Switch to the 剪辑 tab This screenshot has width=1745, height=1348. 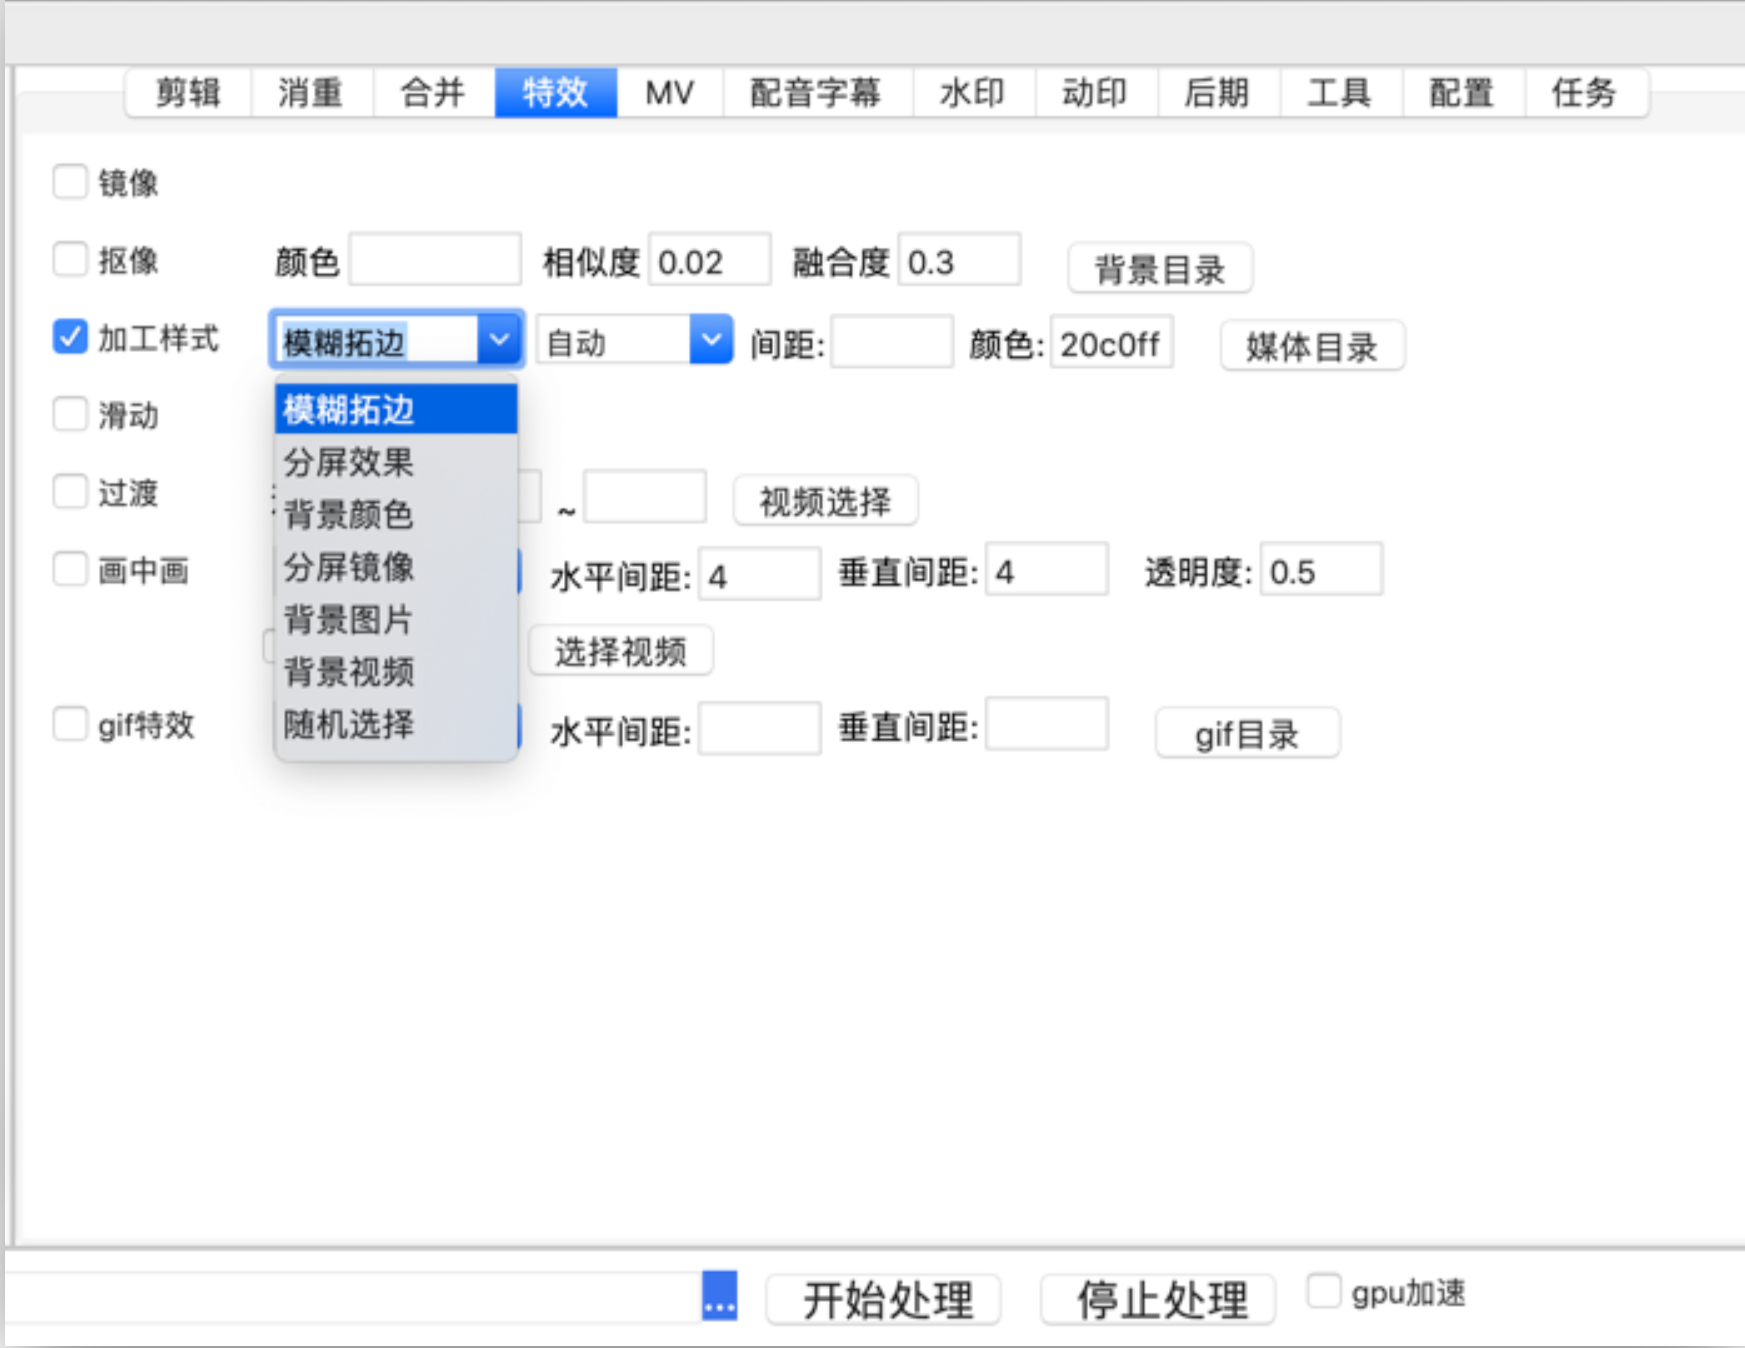pos(188,93)
